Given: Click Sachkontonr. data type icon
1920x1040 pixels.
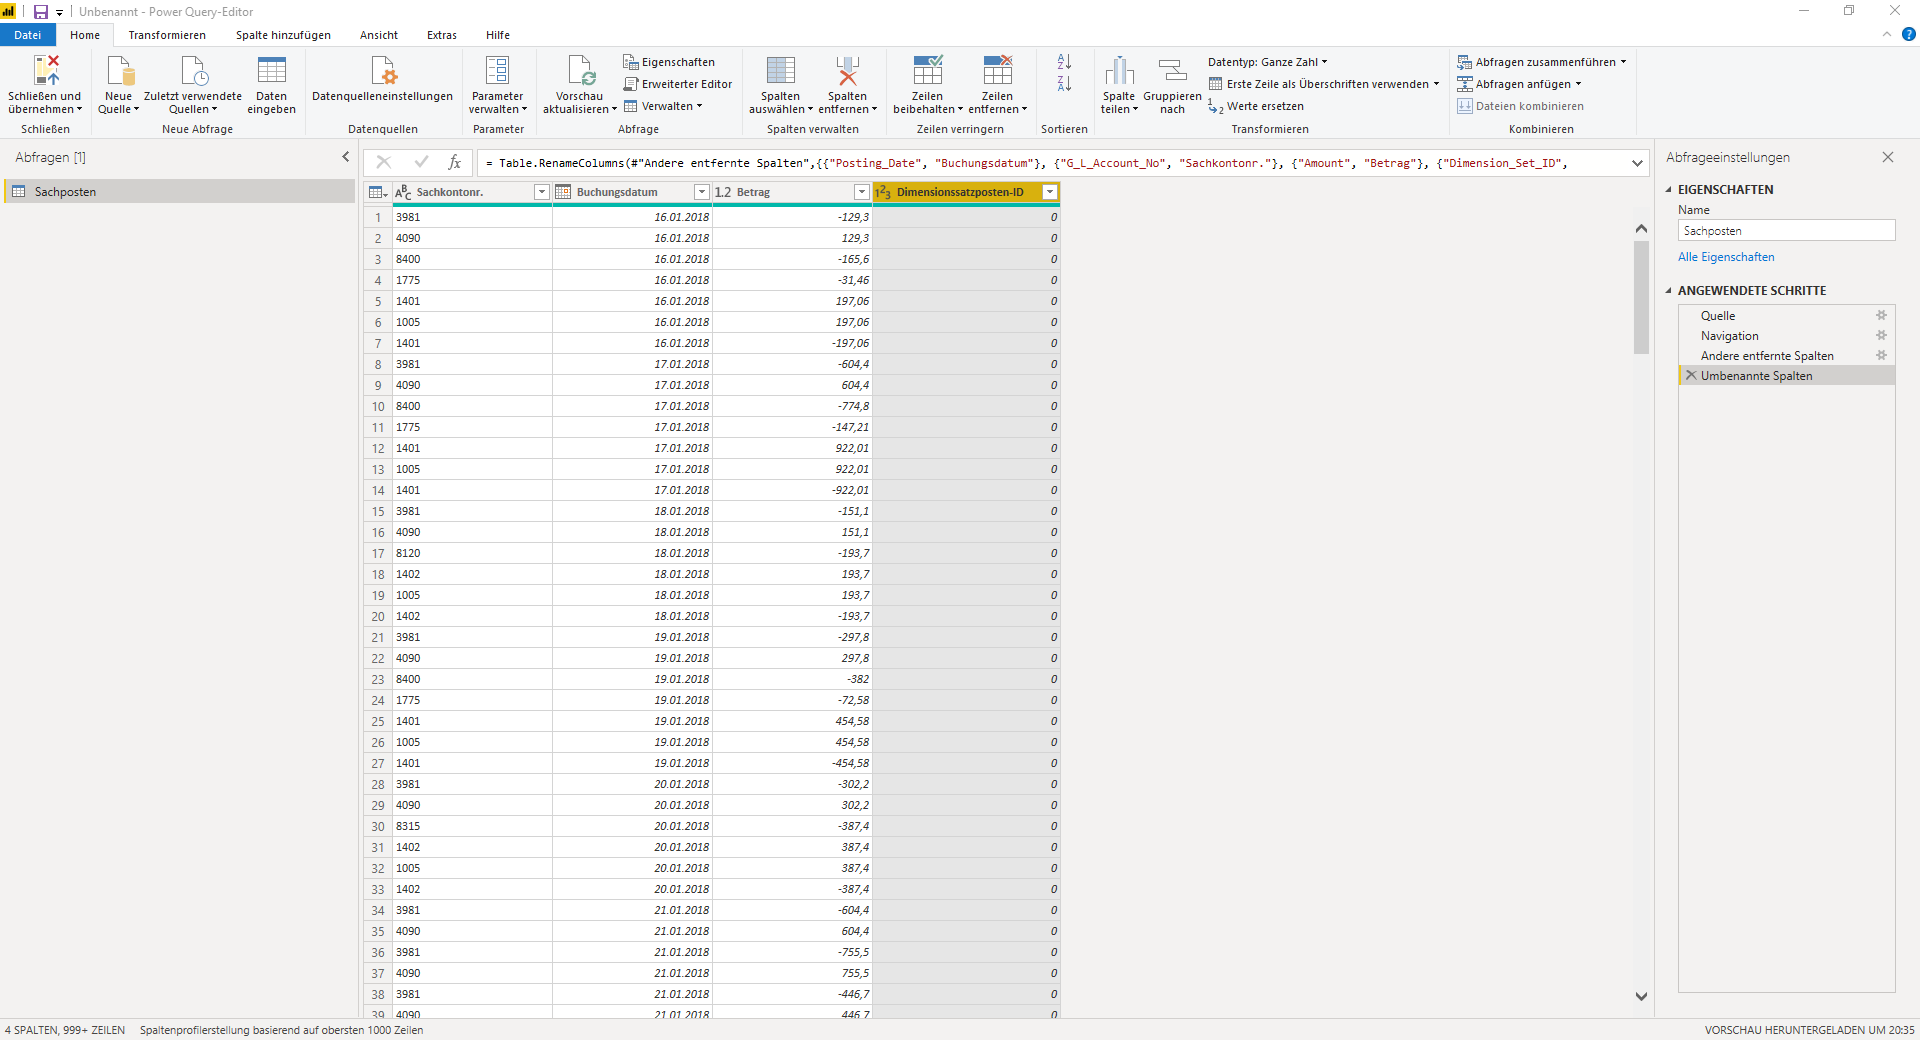Looking at the screenshot, I should point(403,192).
